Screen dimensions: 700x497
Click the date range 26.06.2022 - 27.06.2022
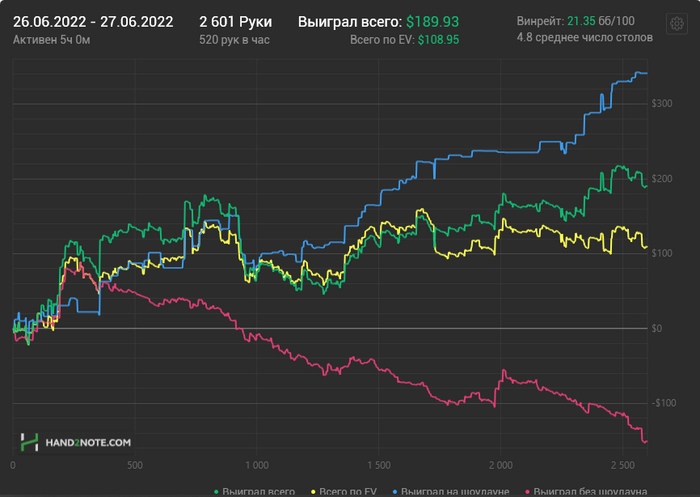pyautogui.click(x=93, y=22)
